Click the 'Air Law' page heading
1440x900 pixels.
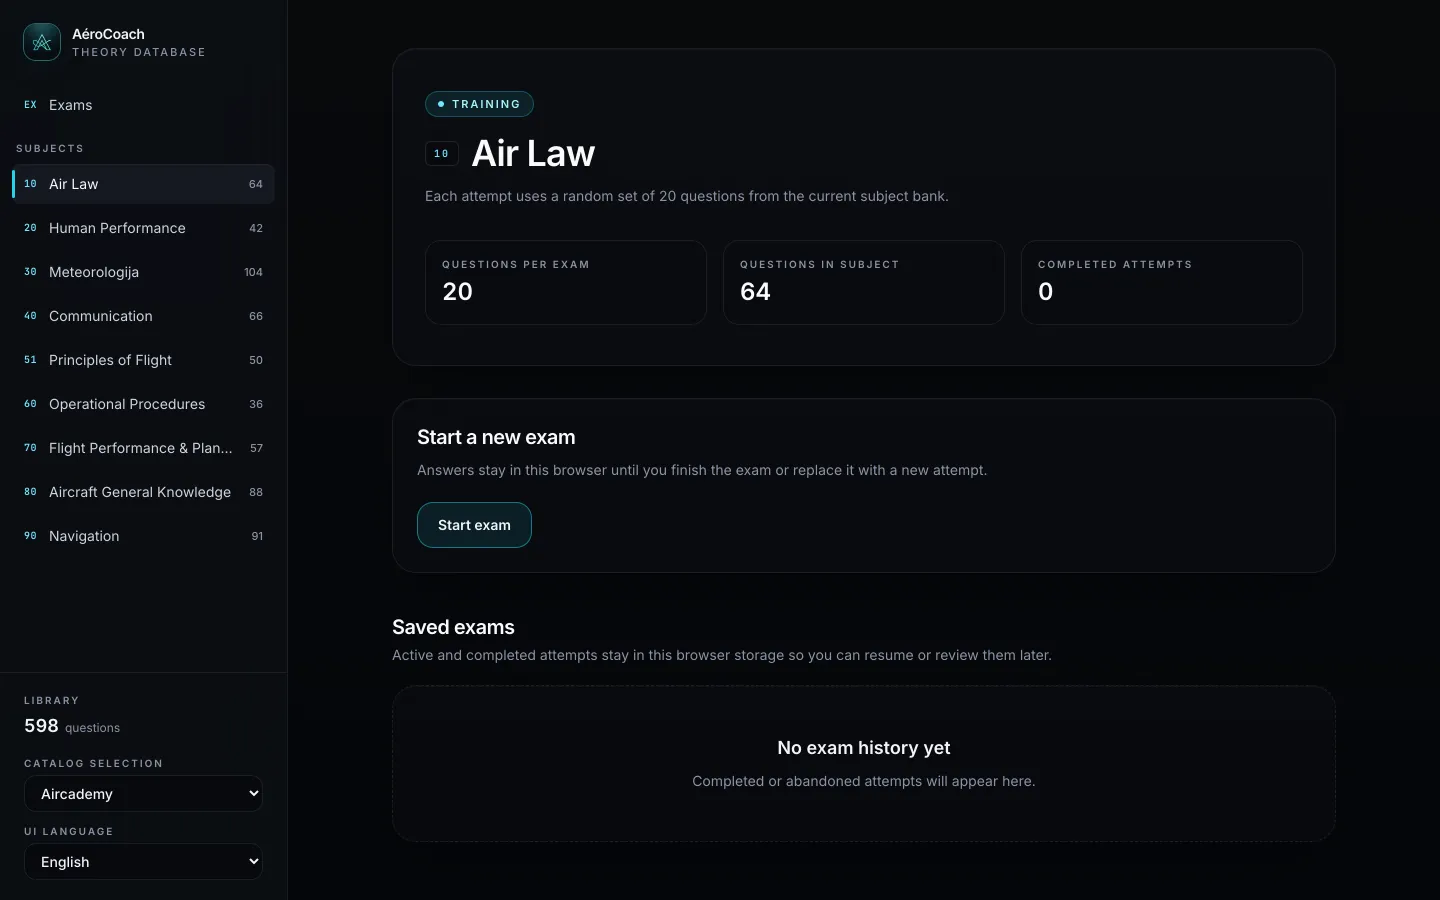pyautogui.click(x=533, y=153)
